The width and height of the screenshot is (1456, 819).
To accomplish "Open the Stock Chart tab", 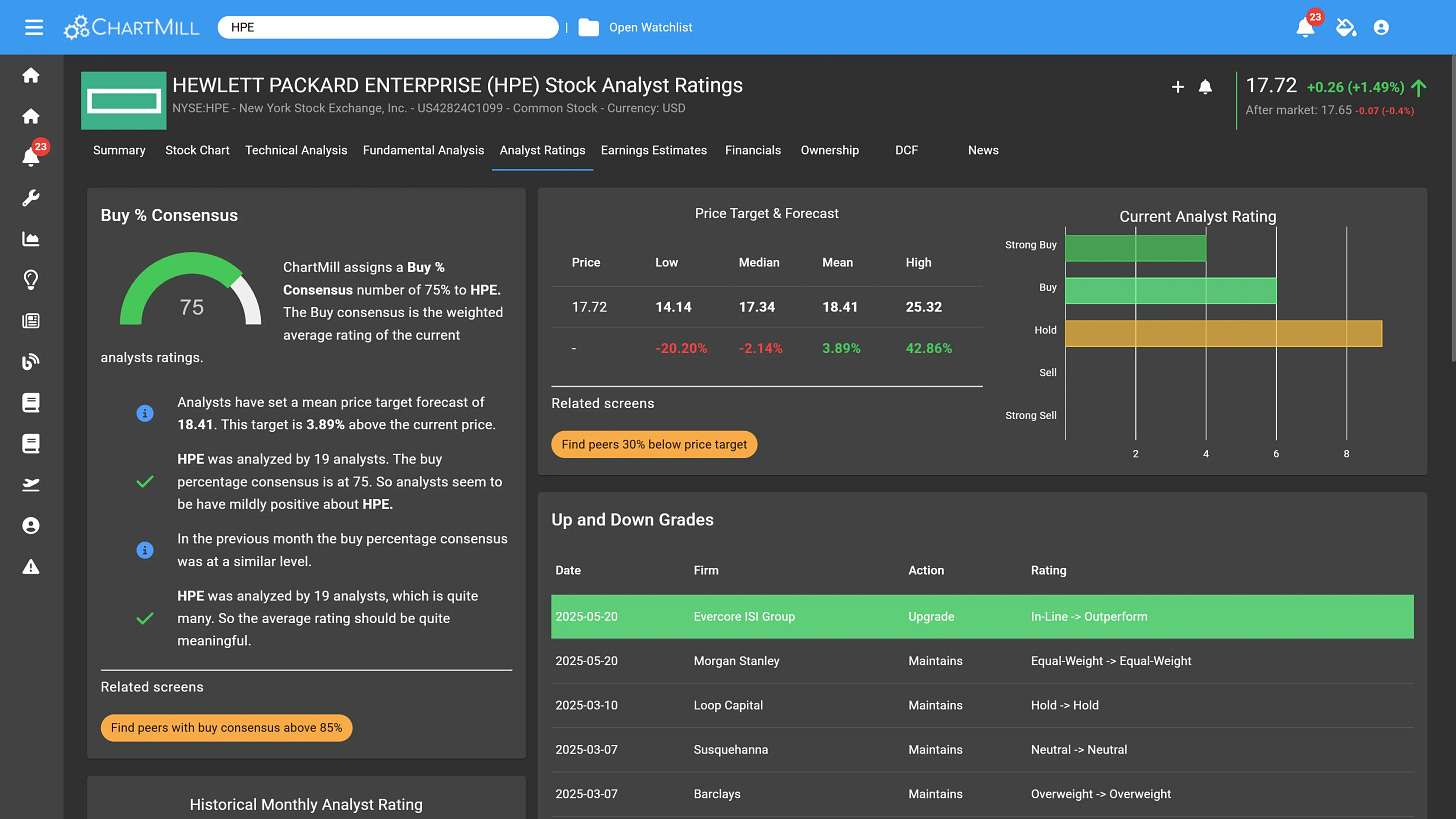I will pyautogui.click(x=197, y=150).
